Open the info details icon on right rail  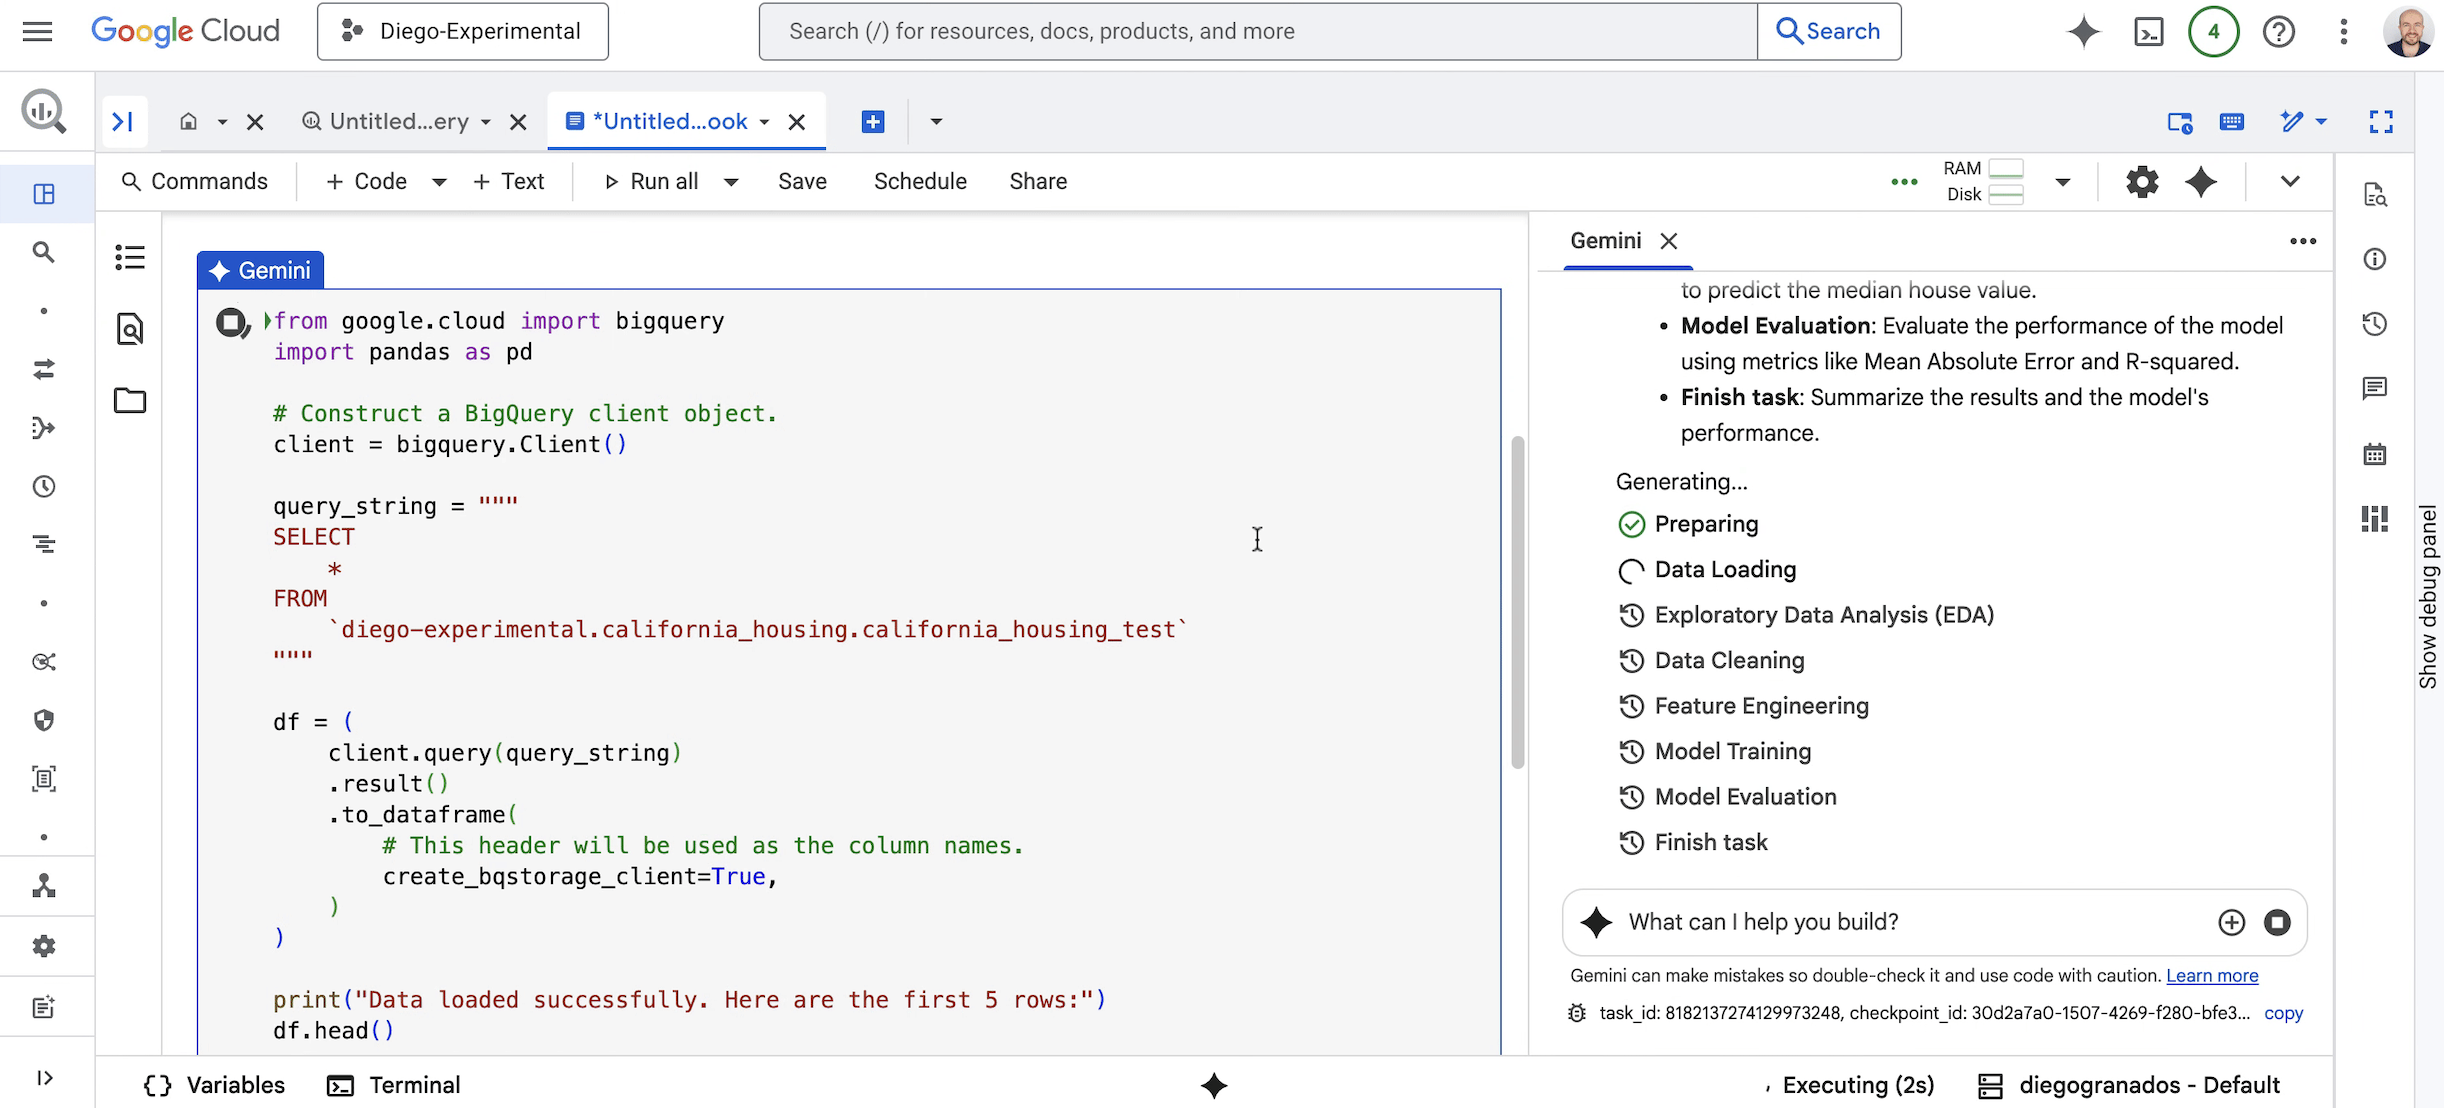click(2375, 259)
